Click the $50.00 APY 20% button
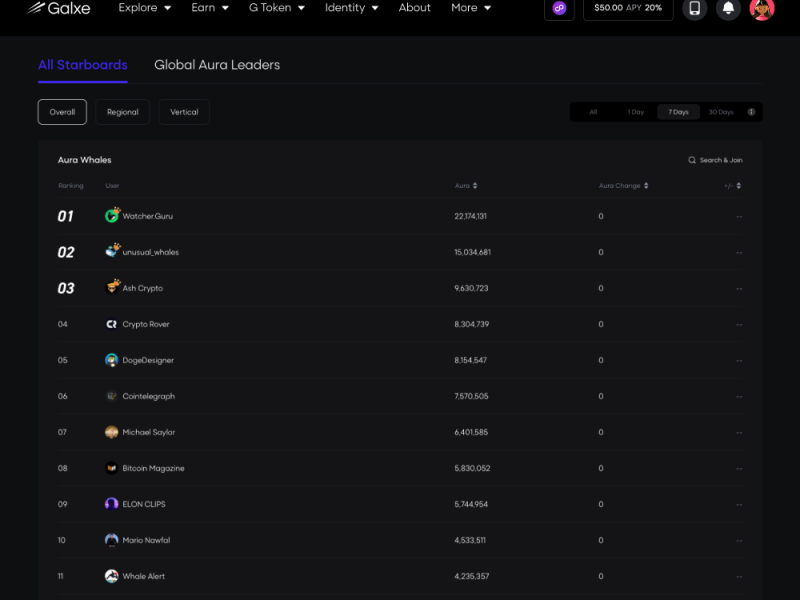 tap(628, 8)
